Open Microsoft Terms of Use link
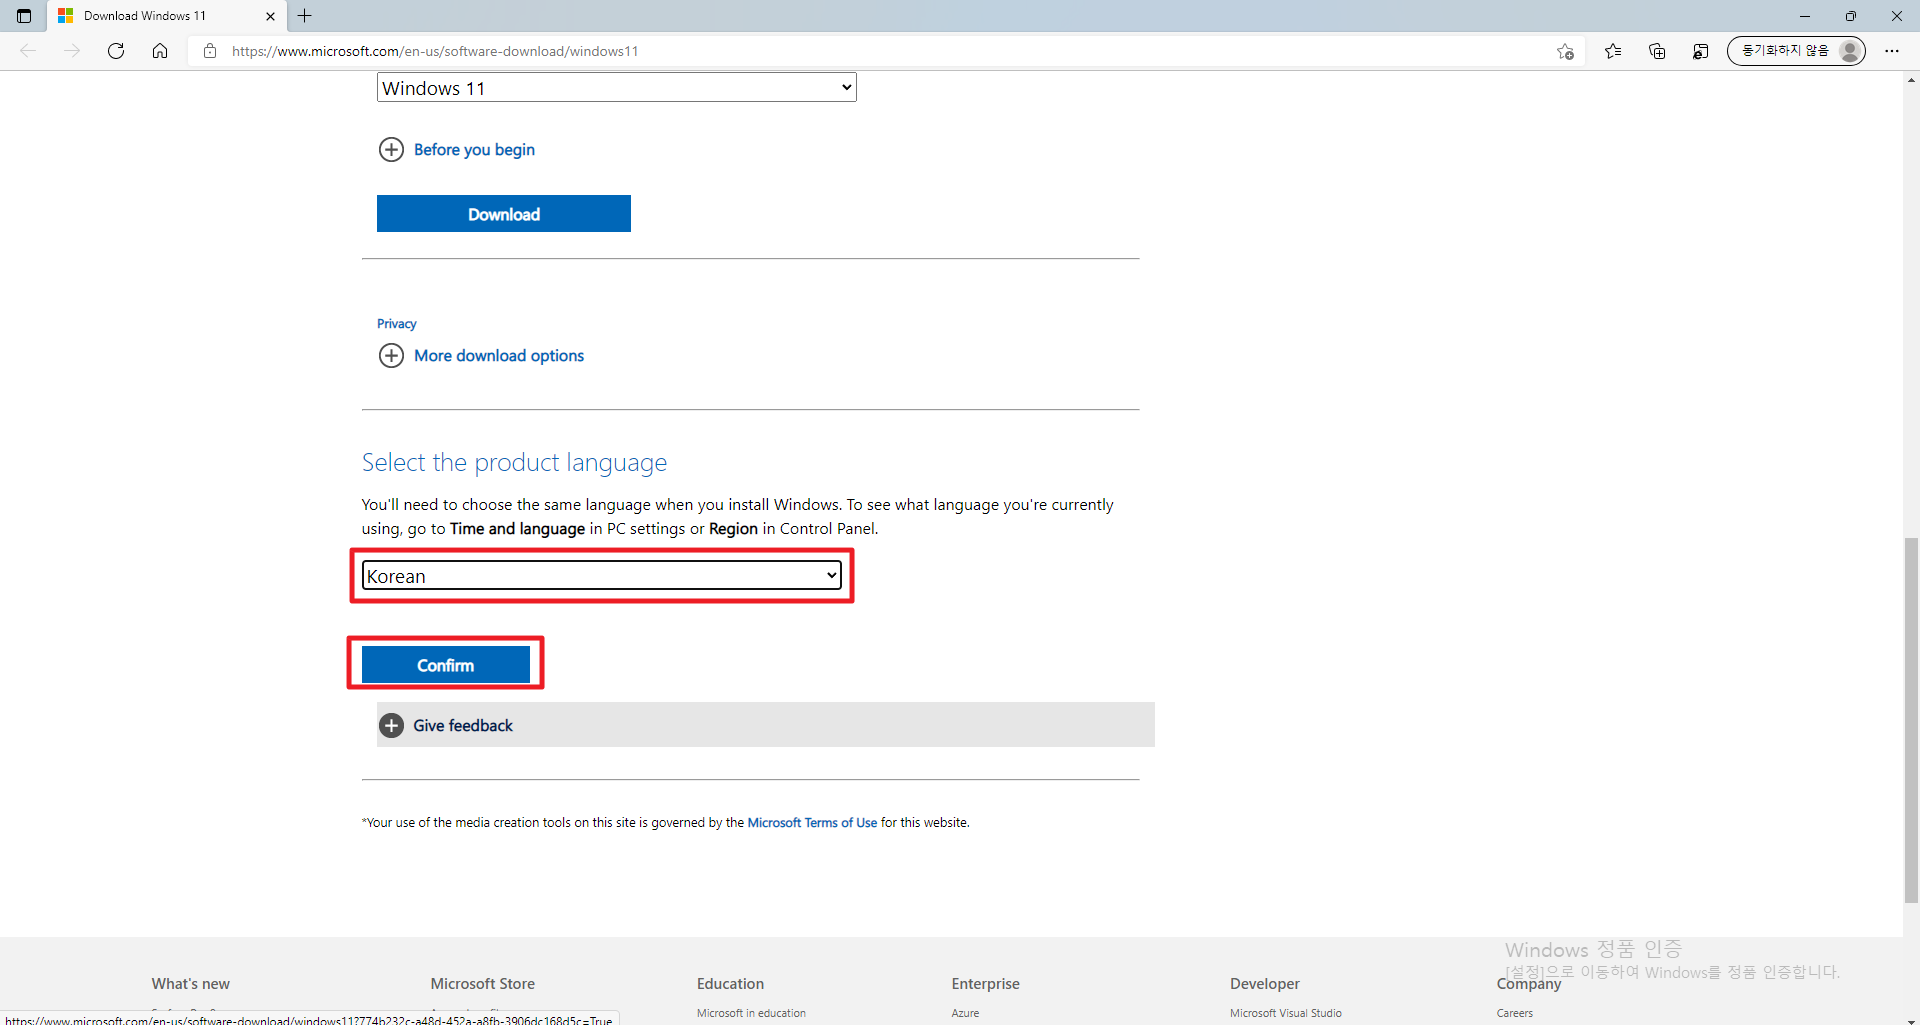Screen dimensions: 1920x1025 [x=812, y=823]
